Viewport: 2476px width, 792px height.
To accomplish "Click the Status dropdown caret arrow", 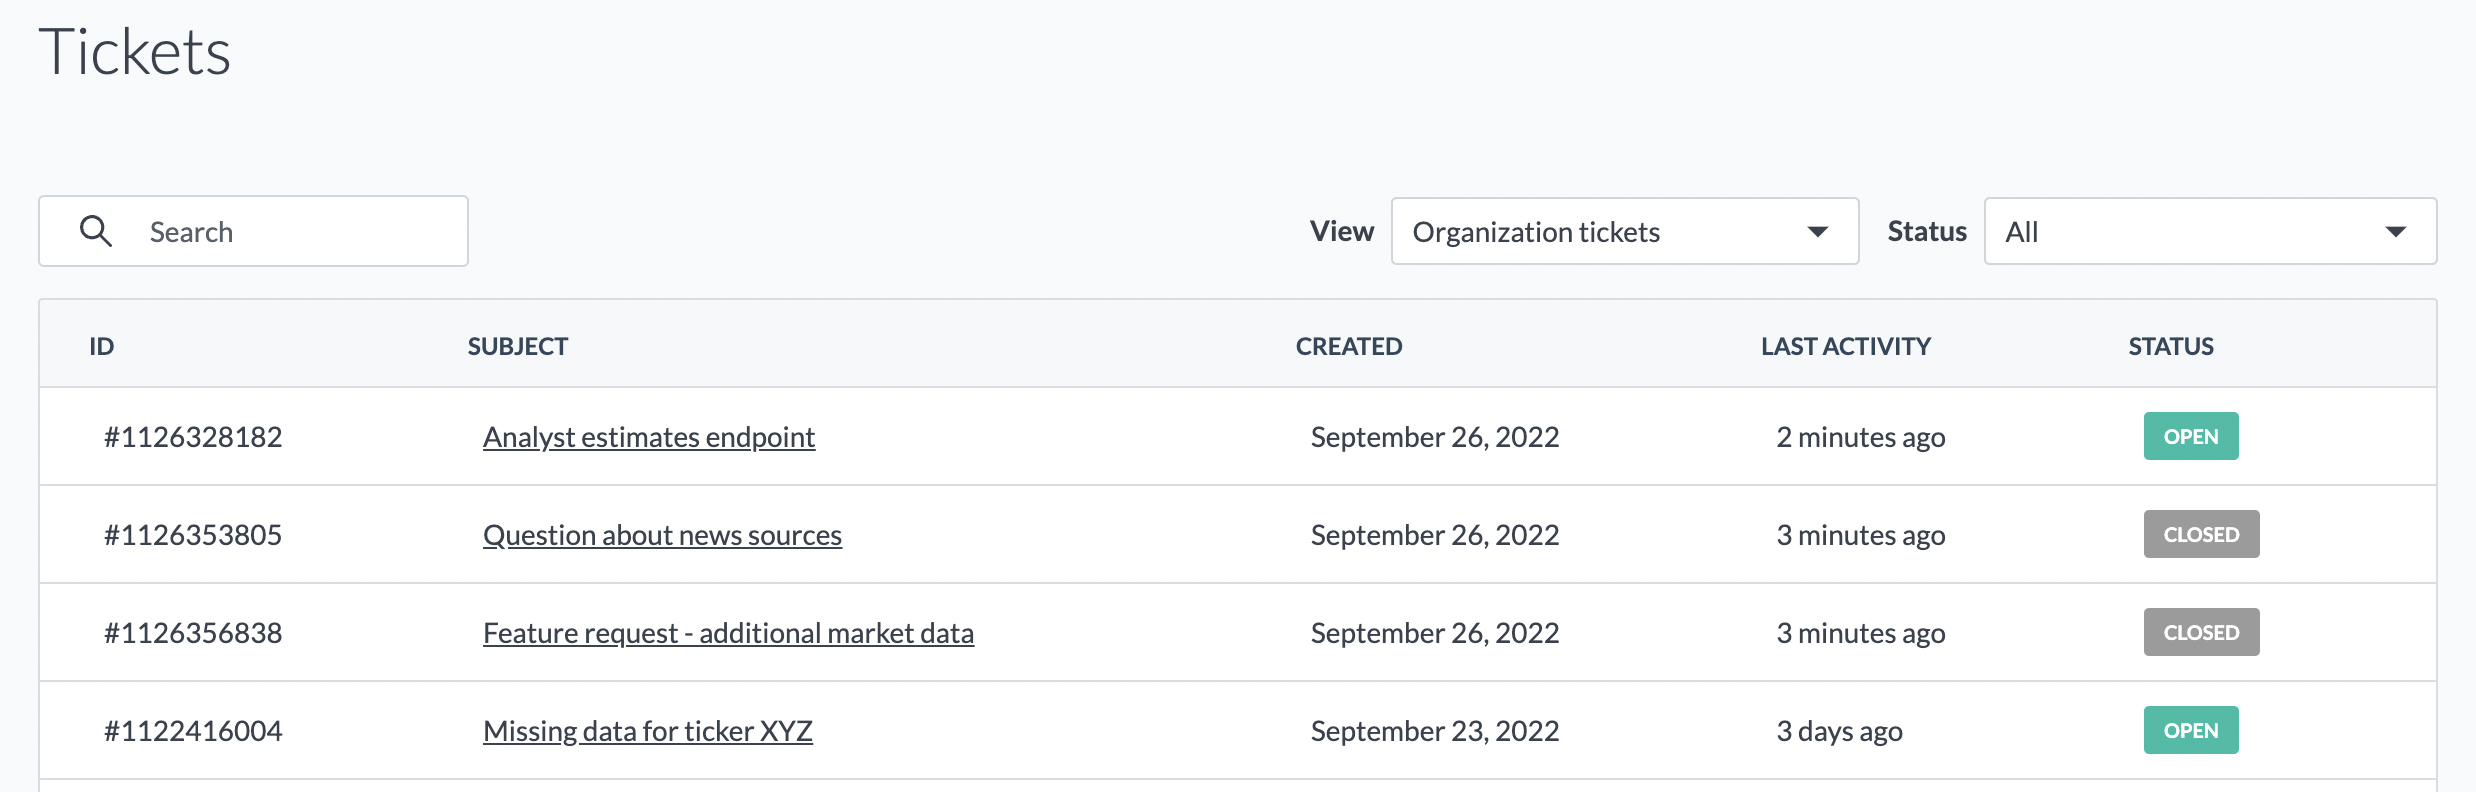I will click(2395, 232).
